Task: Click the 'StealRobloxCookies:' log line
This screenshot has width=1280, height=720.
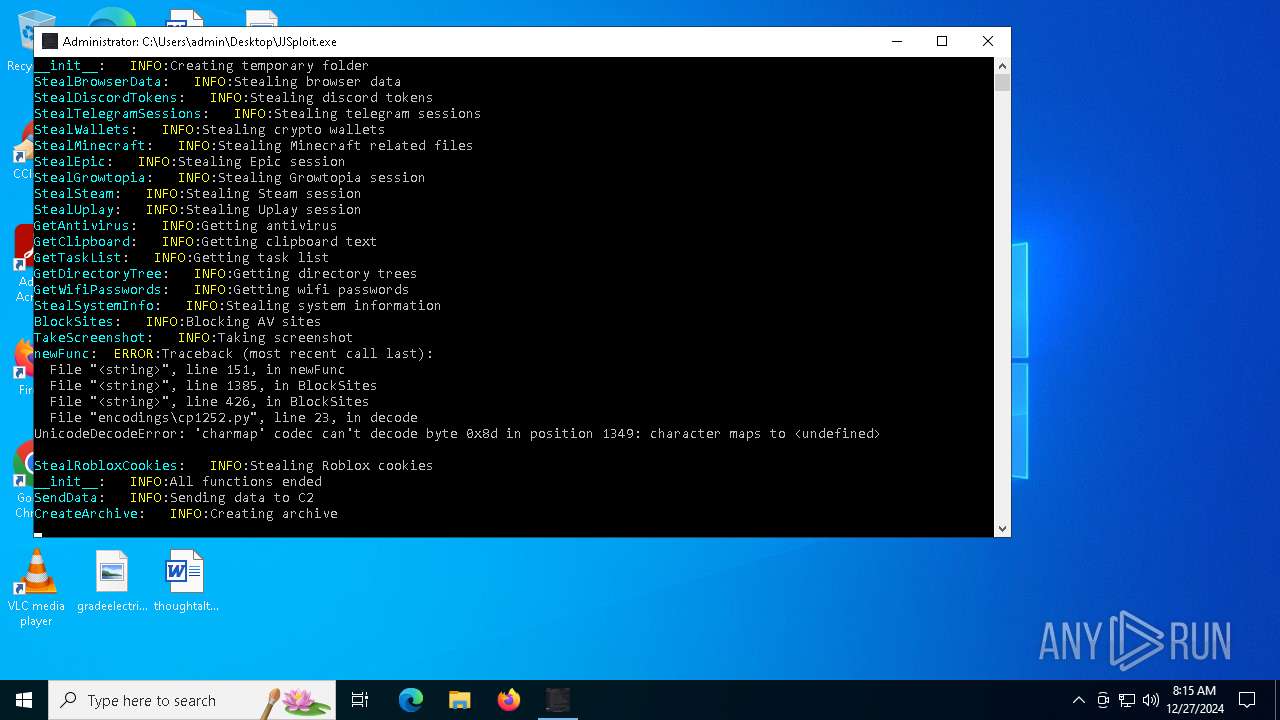Action: [233, 466]
